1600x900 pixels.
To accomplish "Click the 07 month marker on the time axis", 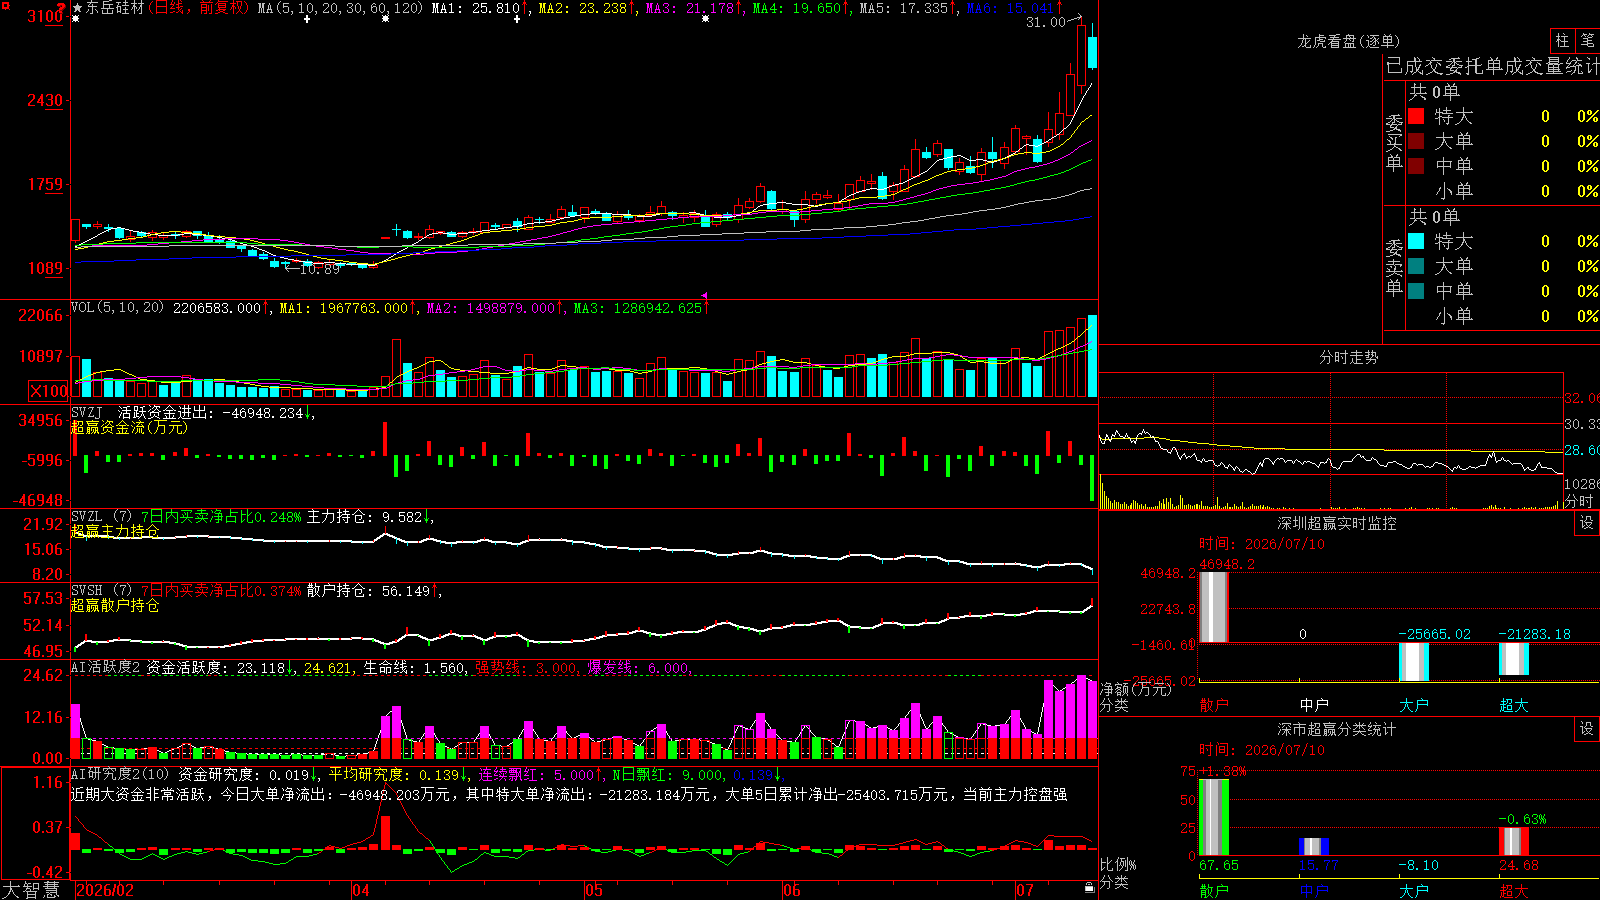I will click(x=1025, y=890).
